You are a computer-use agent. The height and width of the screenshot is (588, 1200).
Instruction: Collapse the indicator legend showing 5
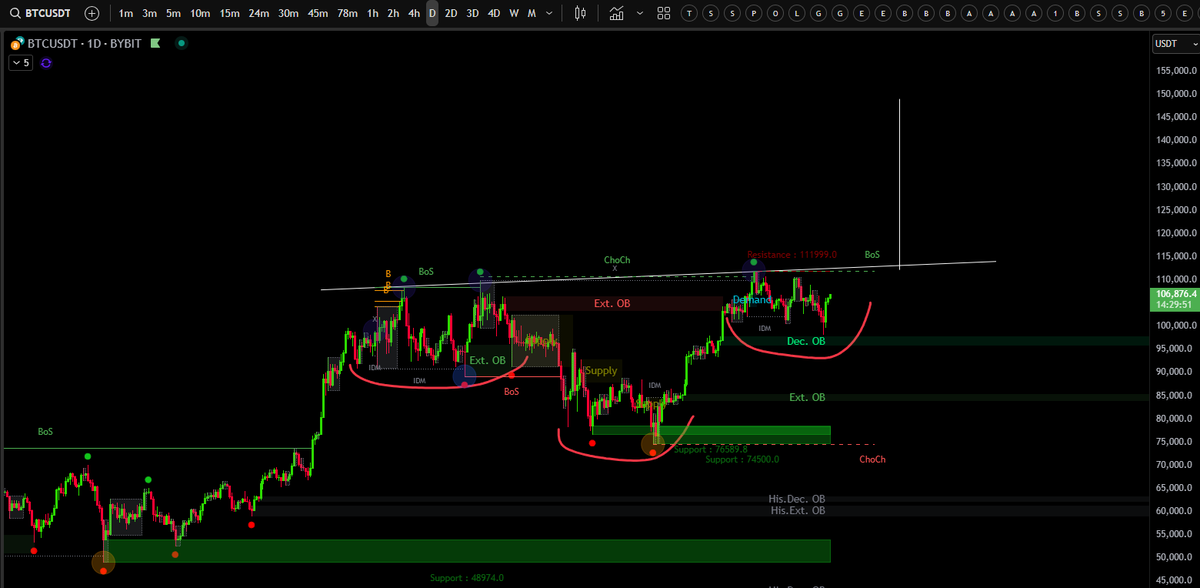click(x=19, y=62)
